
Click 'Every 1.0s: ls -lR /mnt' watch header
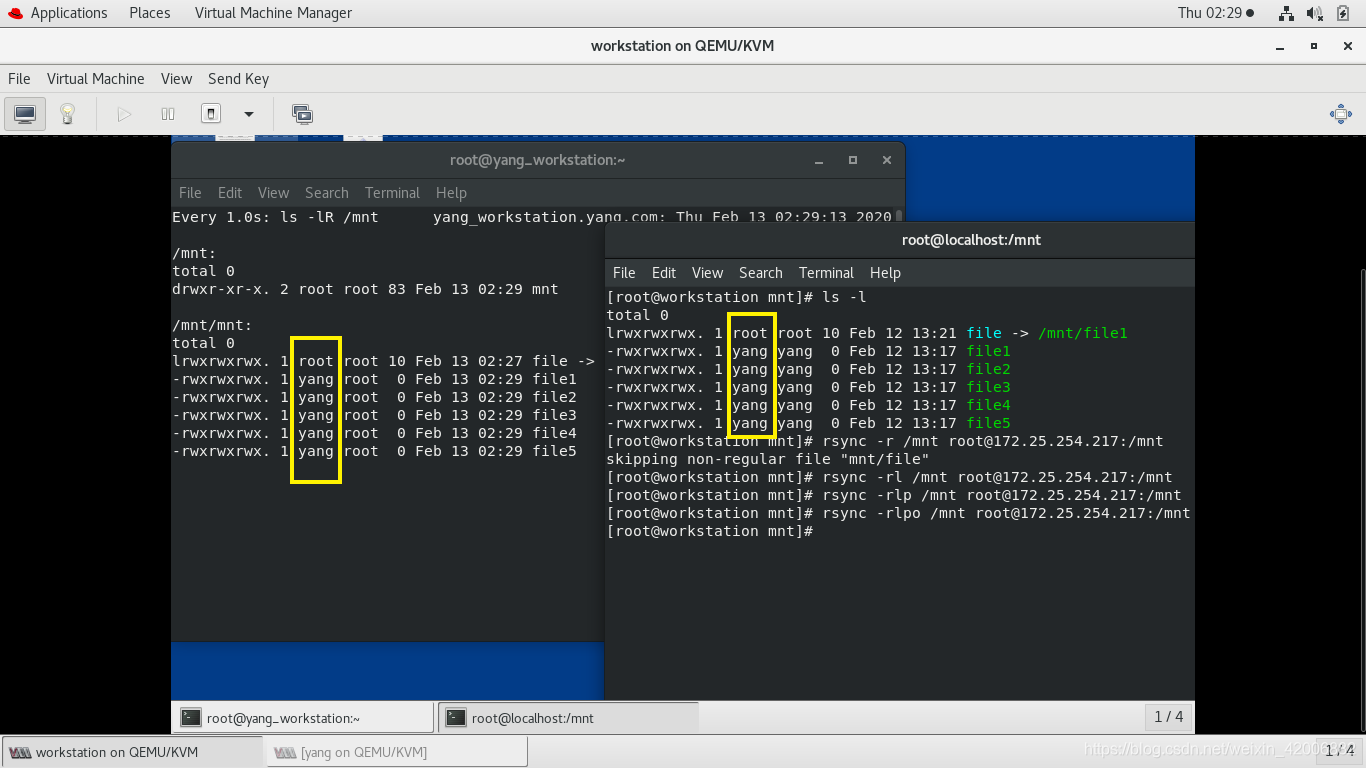click(275, 217)
